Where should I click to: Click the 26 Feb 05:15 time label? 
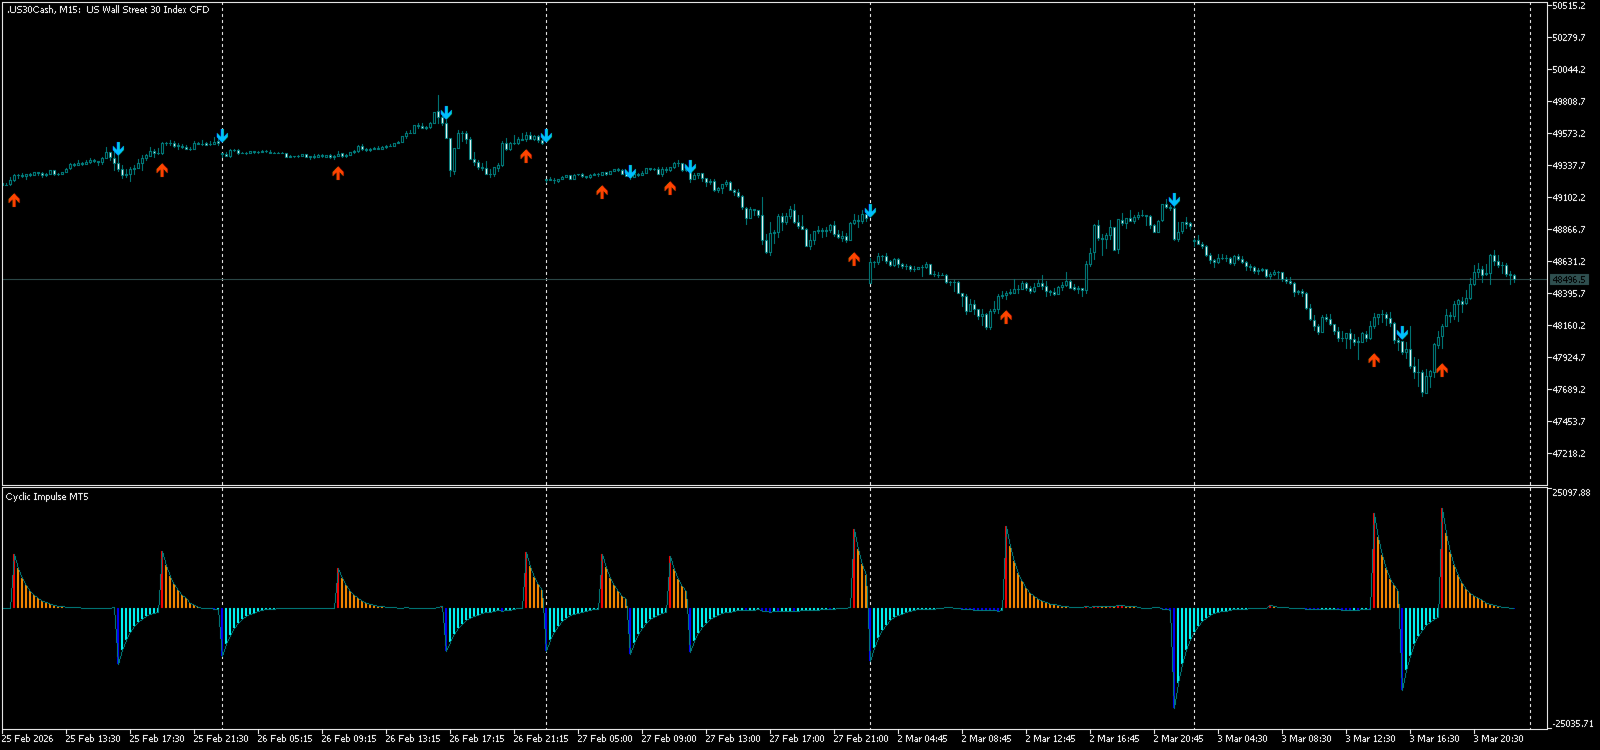(285, 739)
